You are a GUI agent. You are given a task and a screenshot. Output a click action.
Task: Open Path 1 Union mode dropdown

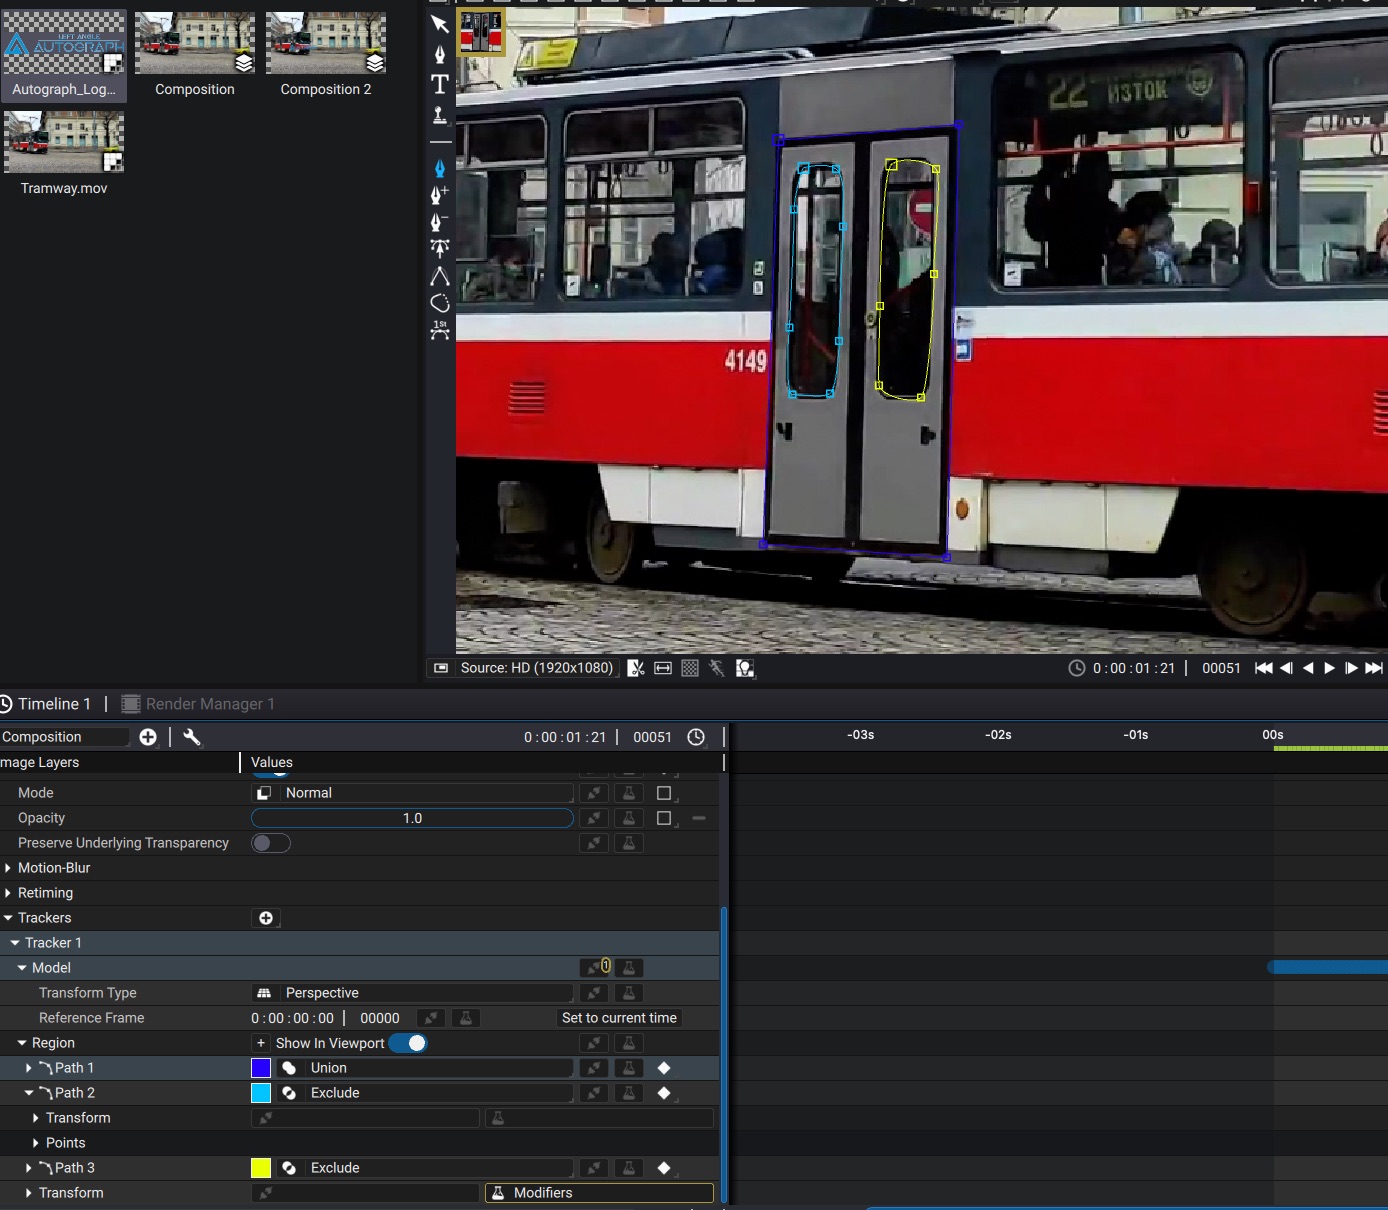point(425,1068)
